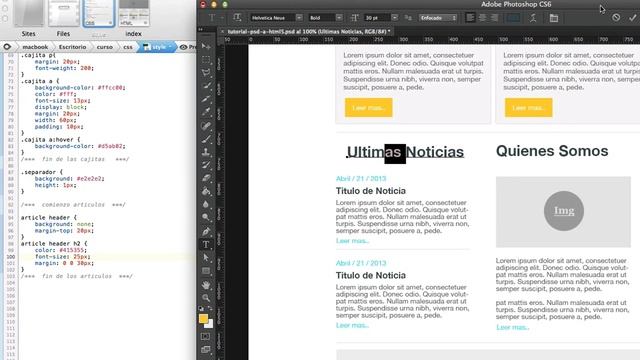The height and width of the screenshot is (360, 640).
Task: Toggle Quick Mask mode
Action: [x=205, y=336]
